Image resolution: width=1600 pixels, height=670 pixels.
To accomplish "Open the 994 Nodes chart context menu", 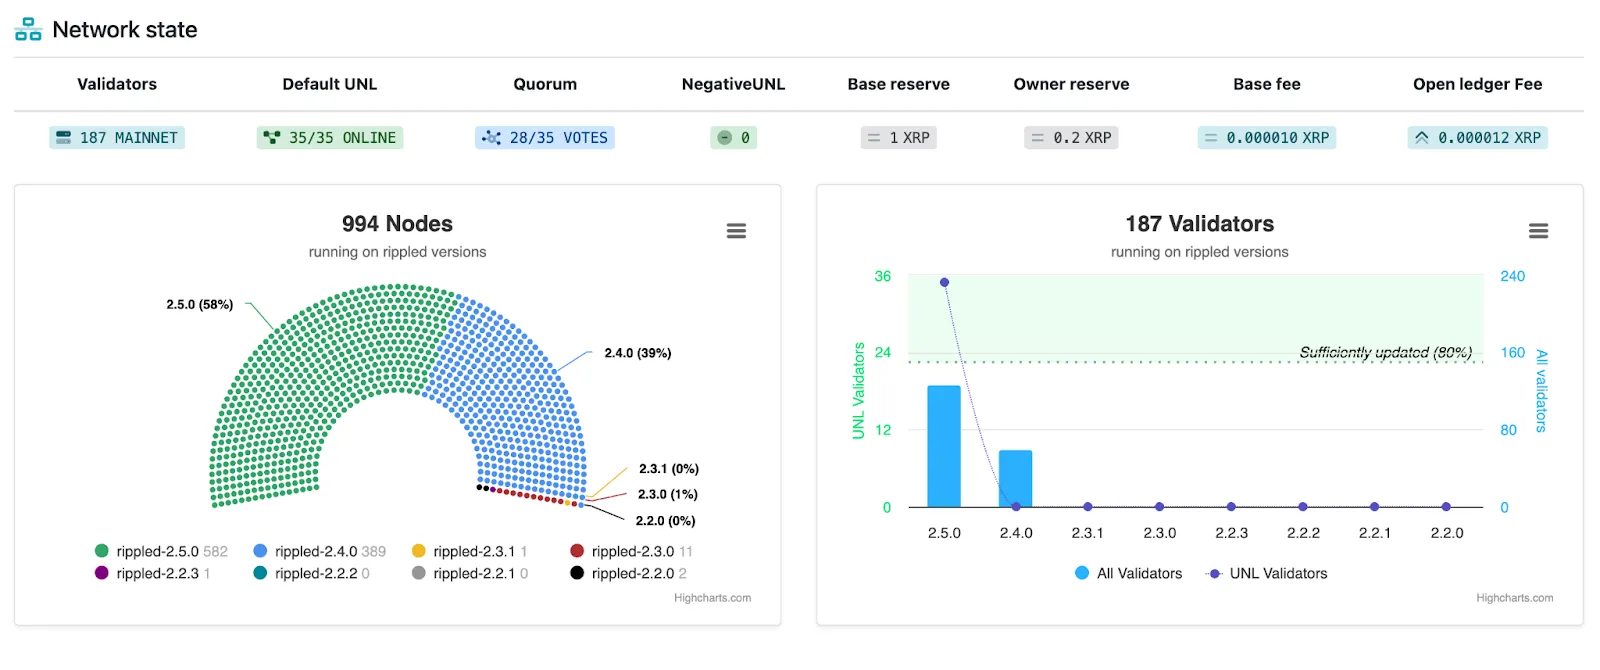I will [736, 231].
